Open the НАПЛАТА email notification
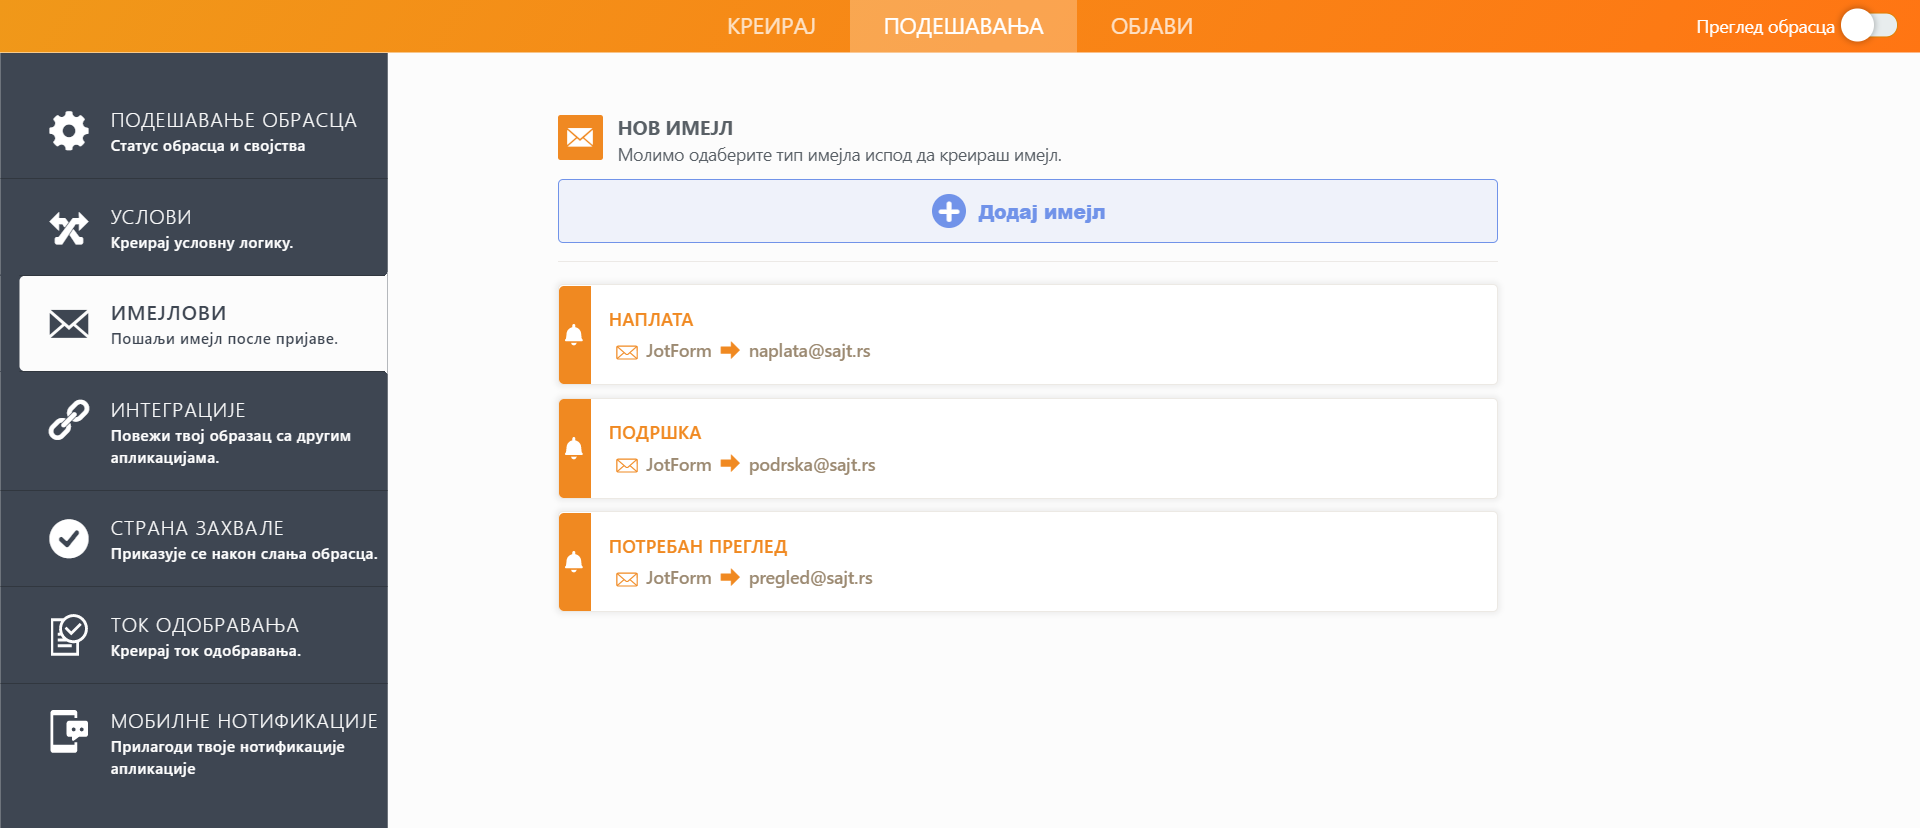 pos(1028,335)
